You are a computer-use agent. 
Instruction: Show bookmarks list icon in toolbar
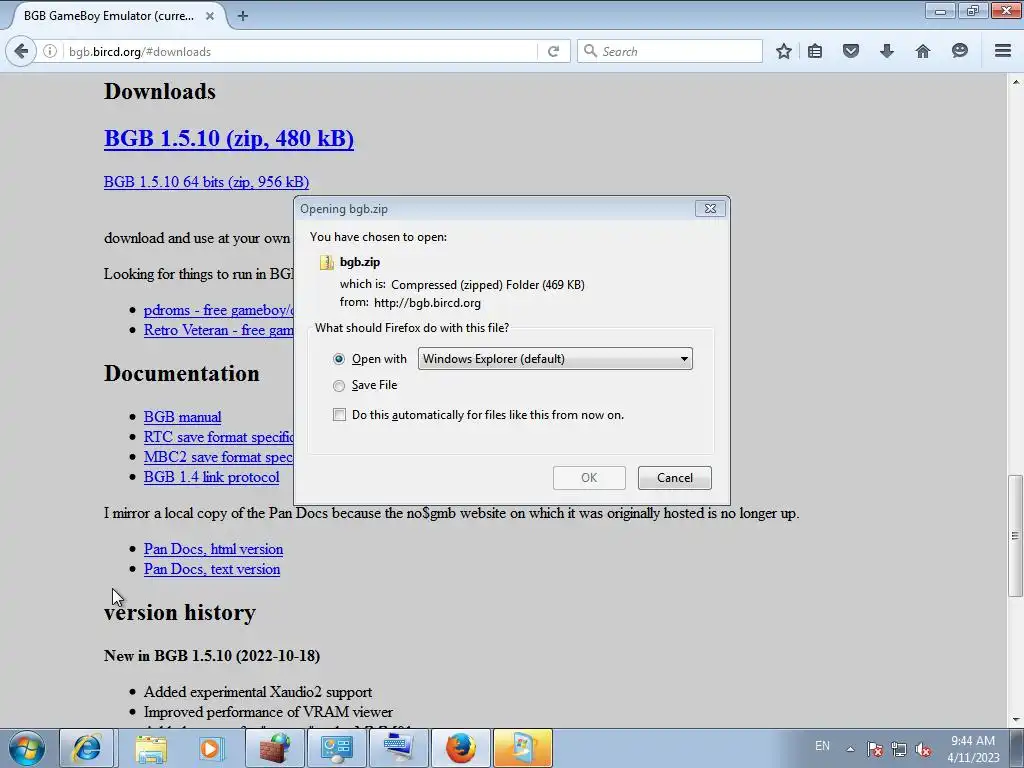point(815,51)
